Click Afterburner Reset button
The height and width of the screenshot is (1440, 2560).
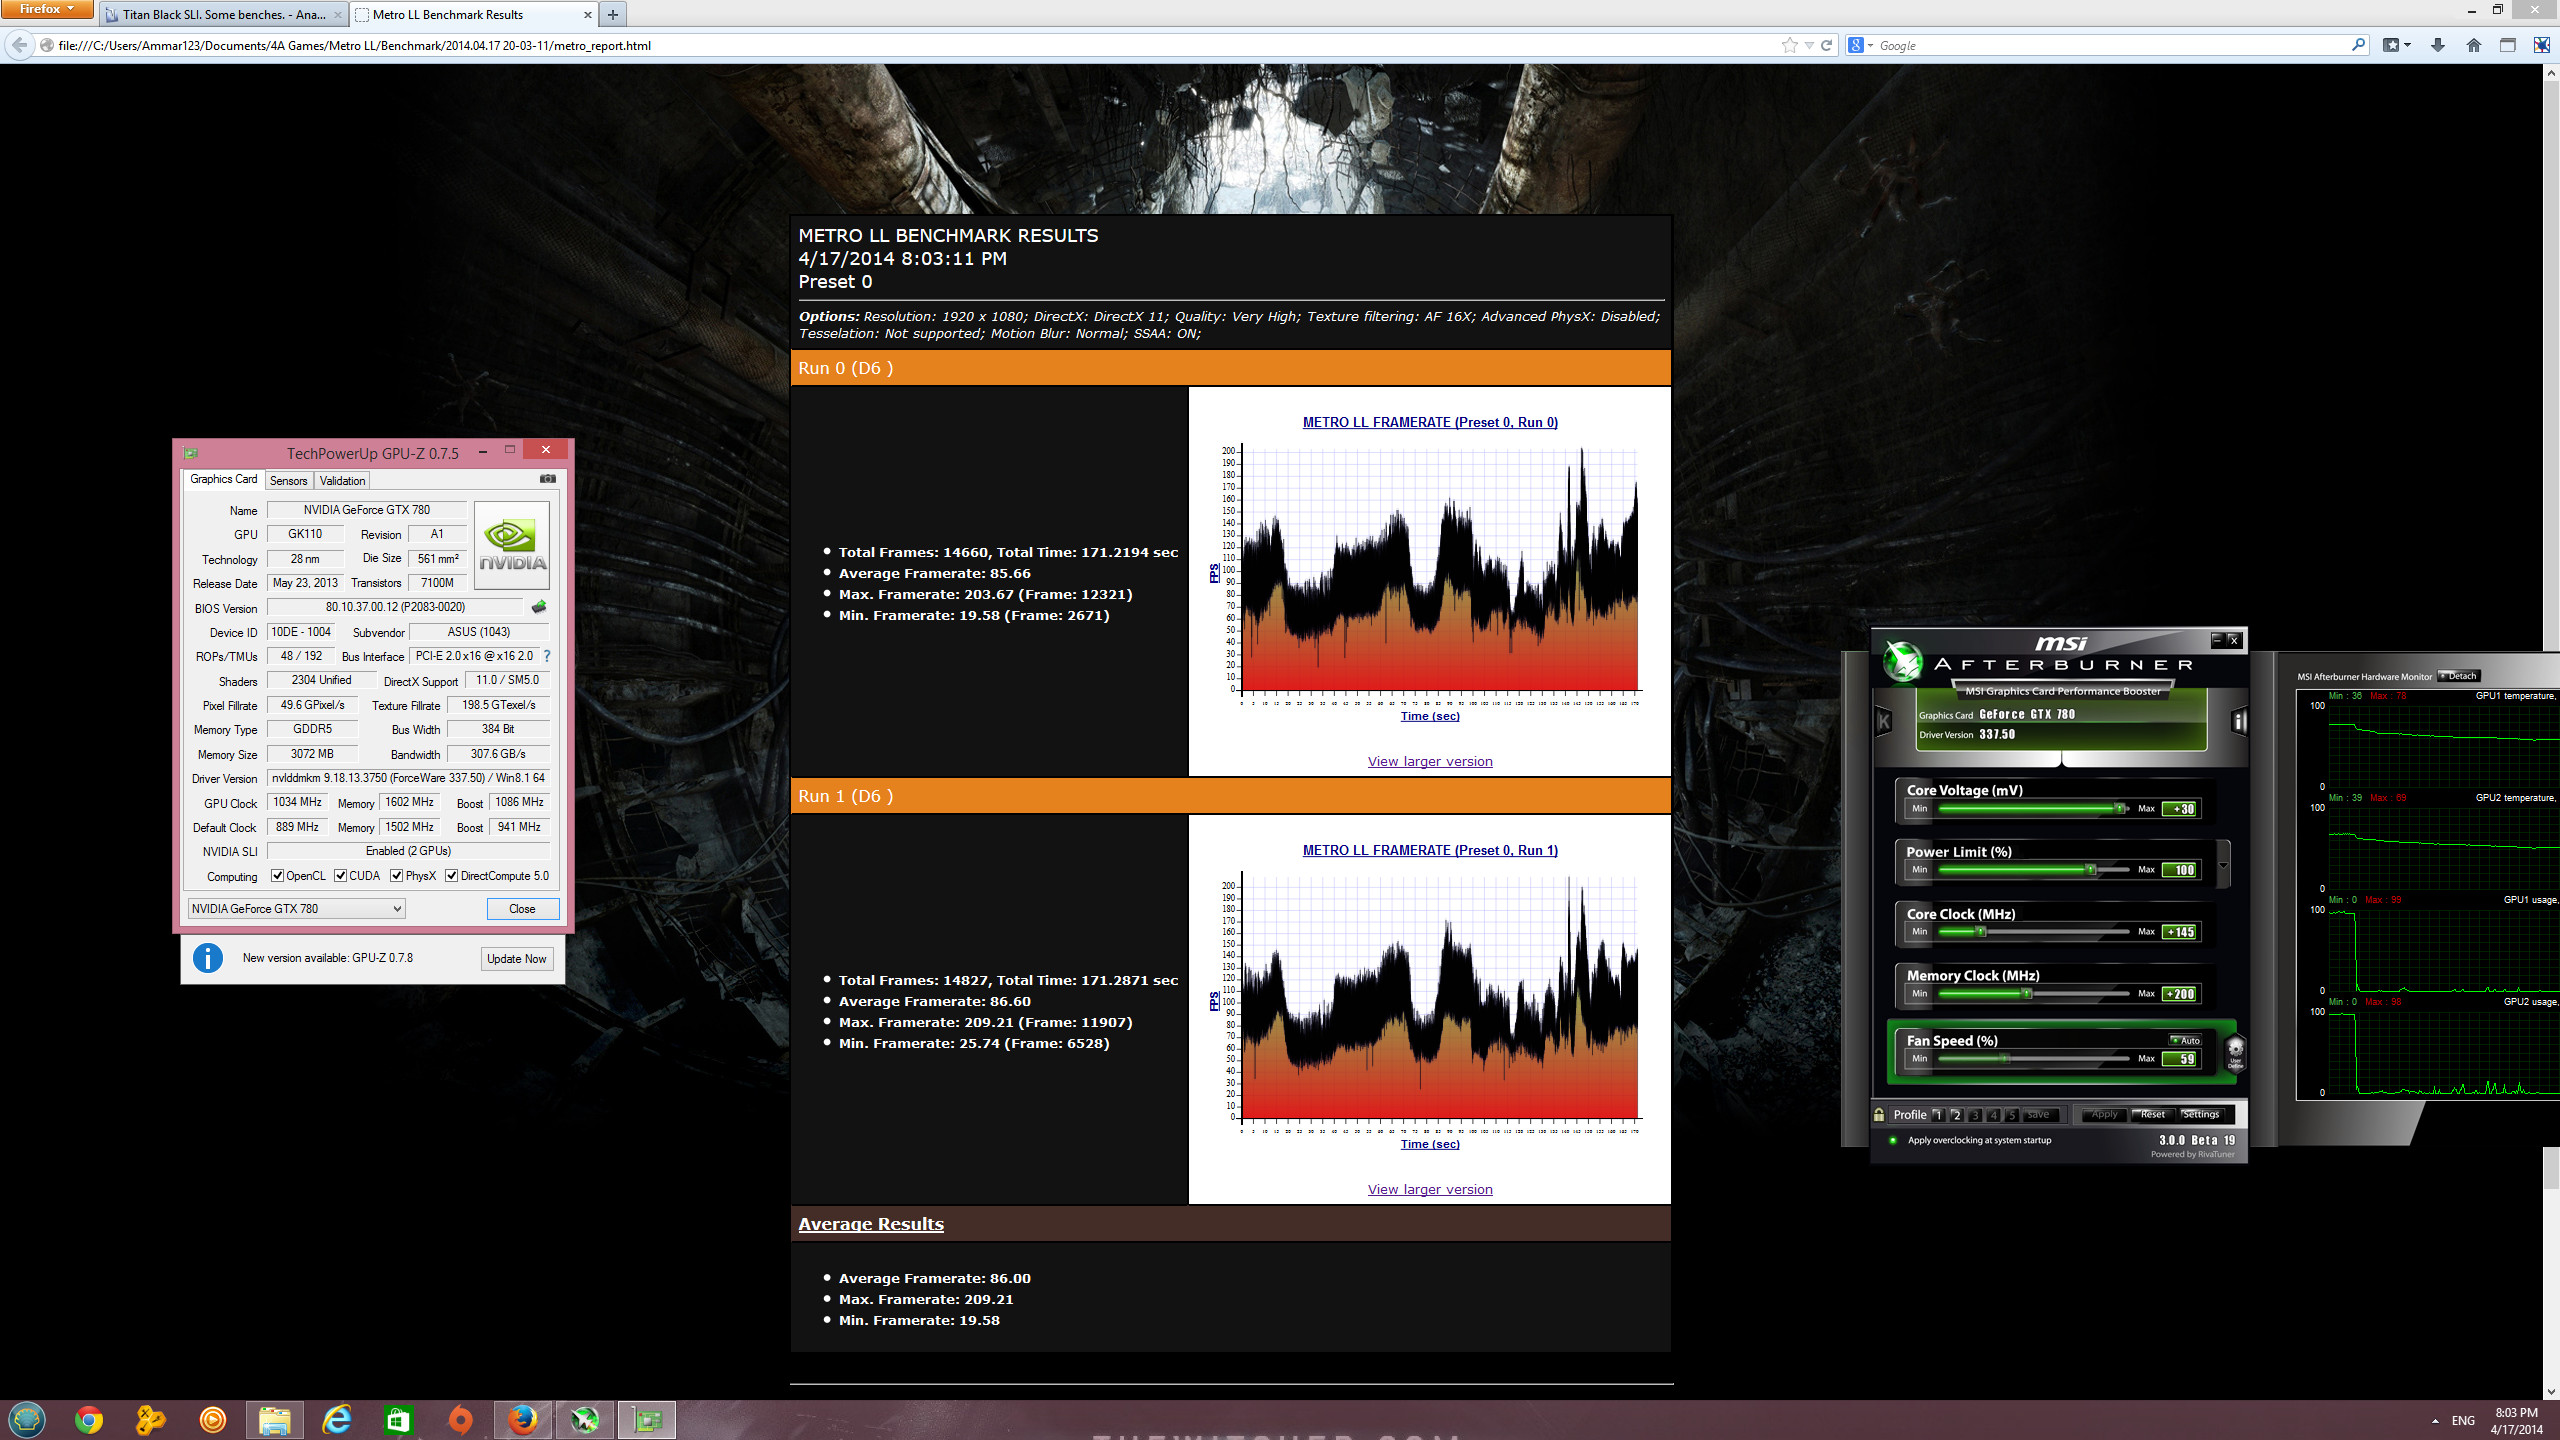[x=2152, y=1115]
